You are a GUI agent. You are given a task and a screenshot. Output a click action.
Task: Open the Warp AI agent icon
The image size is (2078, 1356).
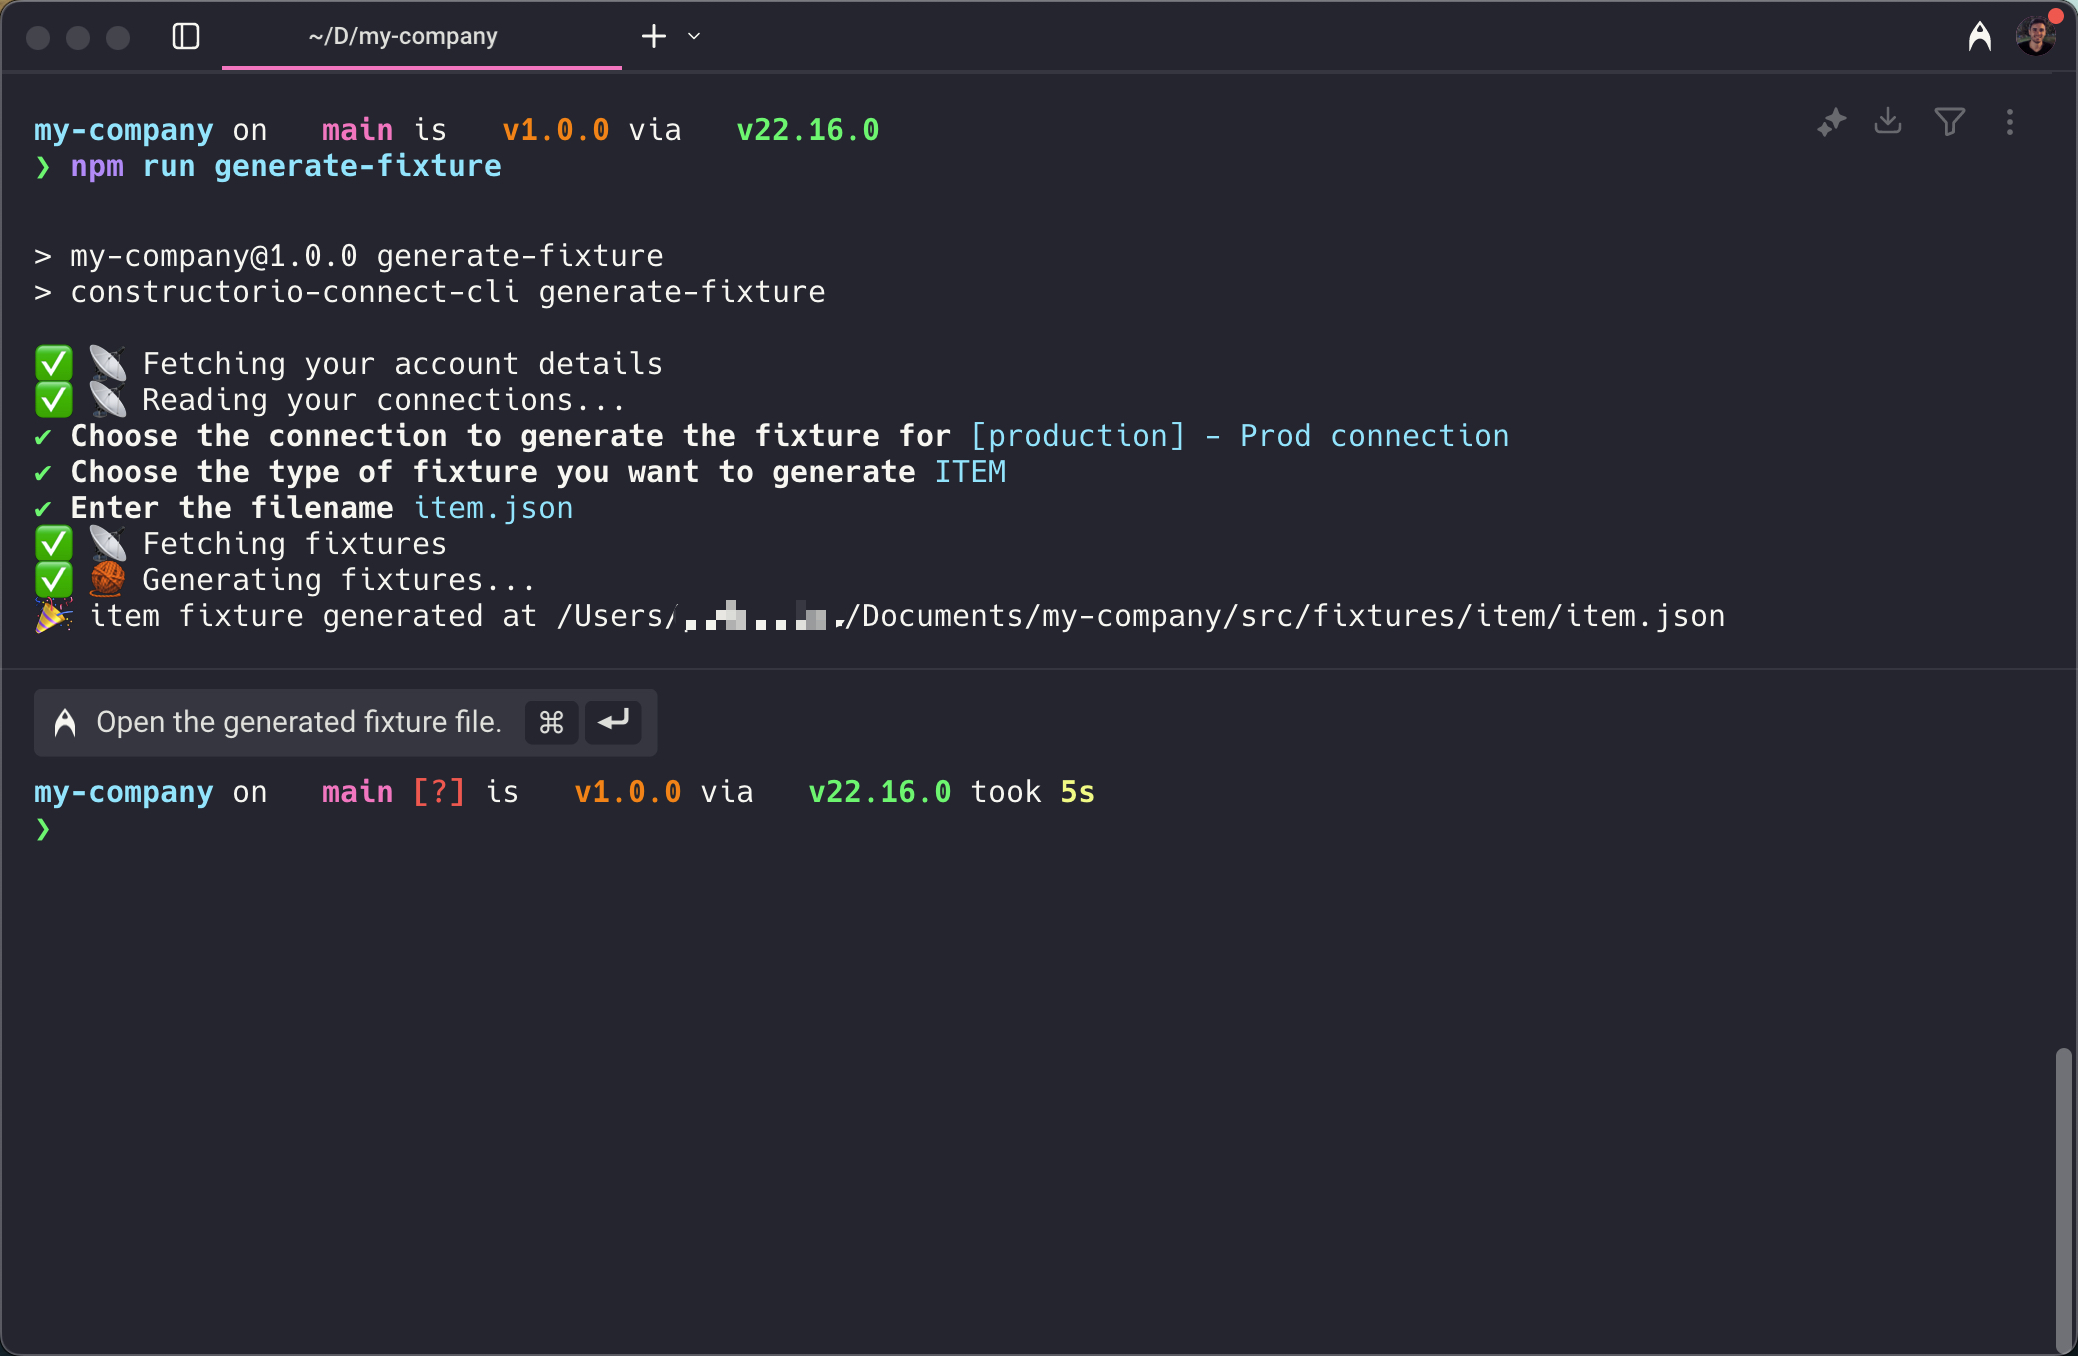click(x=1980, y=37)
